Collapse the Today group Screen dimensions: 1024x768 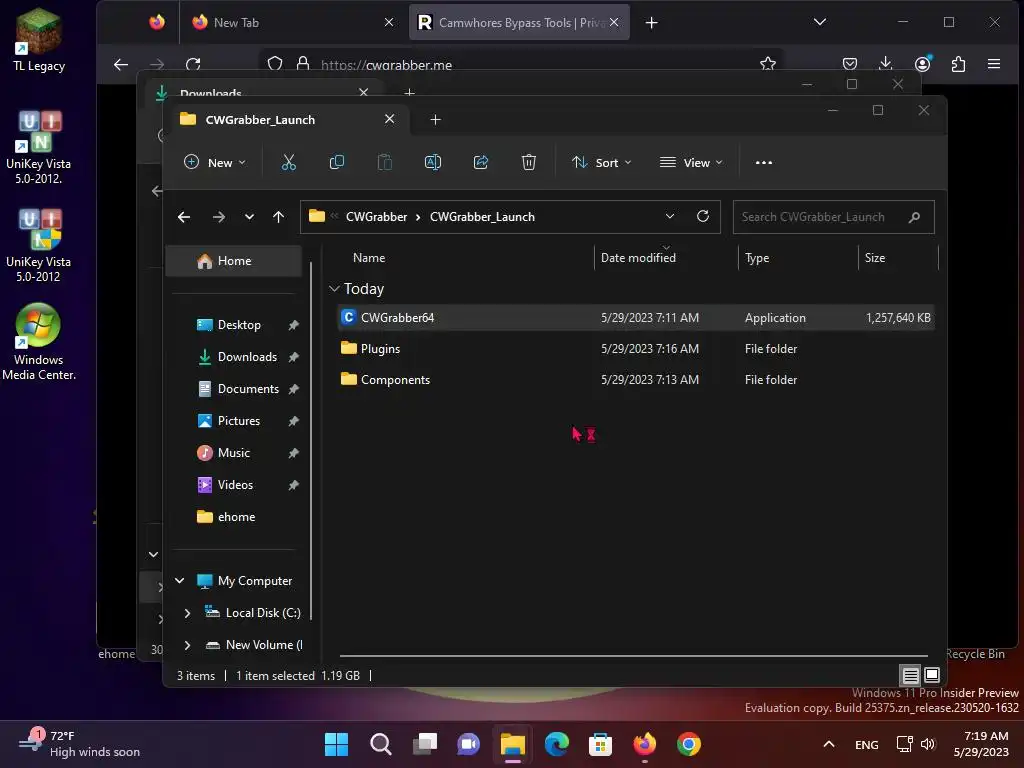(334, 288)
